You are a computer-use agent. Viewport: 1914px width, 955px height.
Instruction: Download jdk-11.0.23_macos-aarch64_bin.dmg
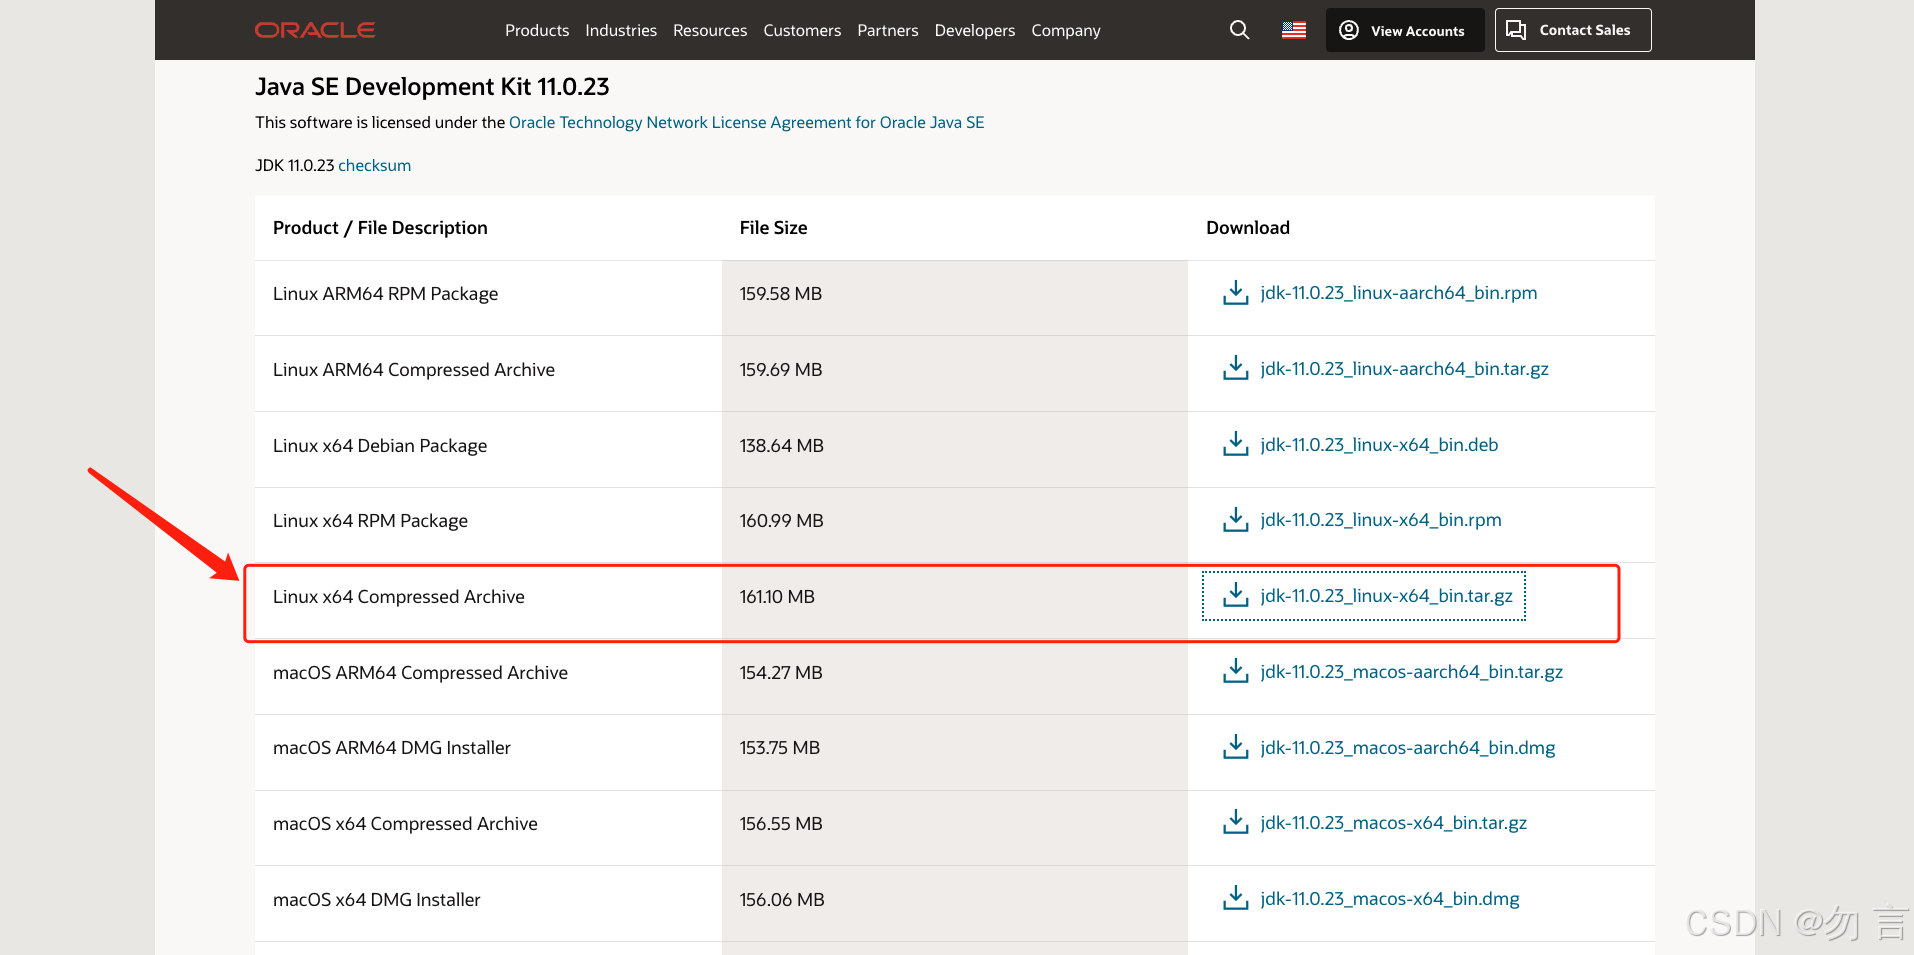point(1408,748)
